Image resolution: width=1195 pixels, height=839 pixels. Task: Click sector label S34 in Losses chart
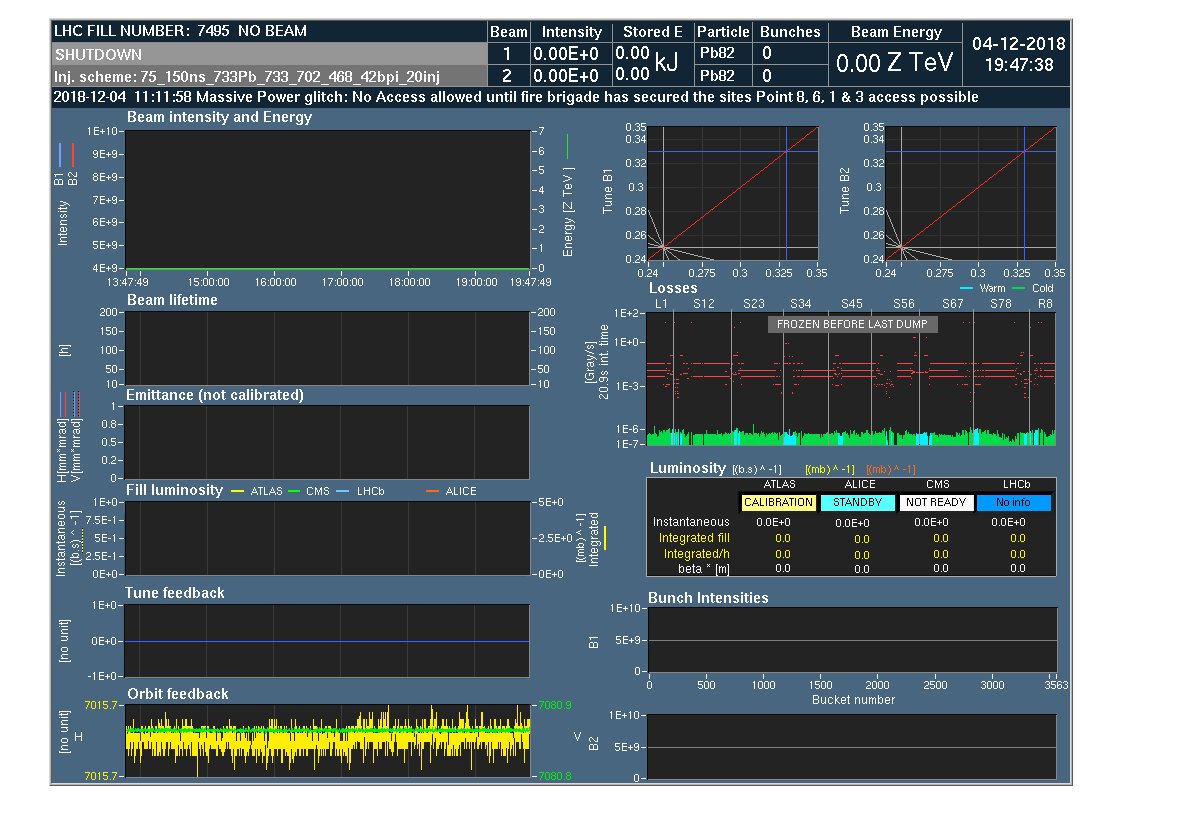[800, 303]
